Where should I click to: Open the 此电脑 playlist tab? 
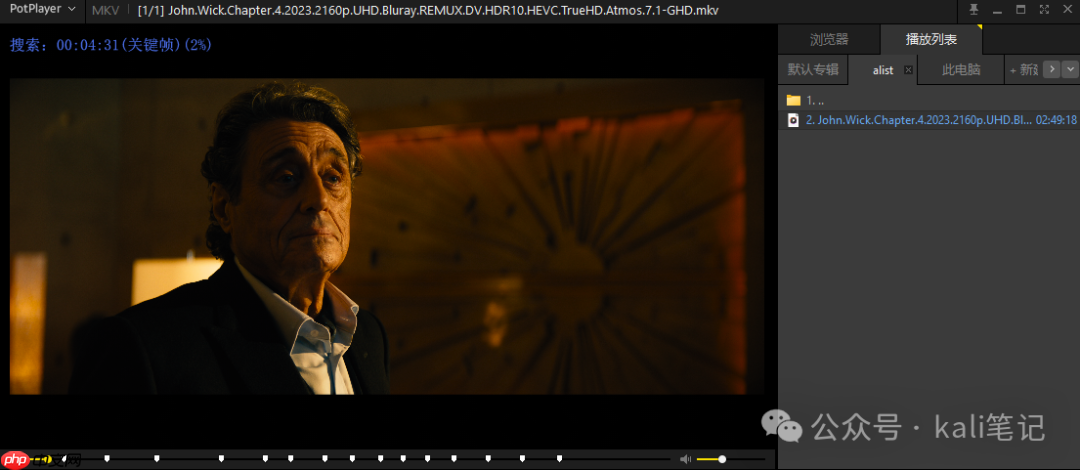961,70
